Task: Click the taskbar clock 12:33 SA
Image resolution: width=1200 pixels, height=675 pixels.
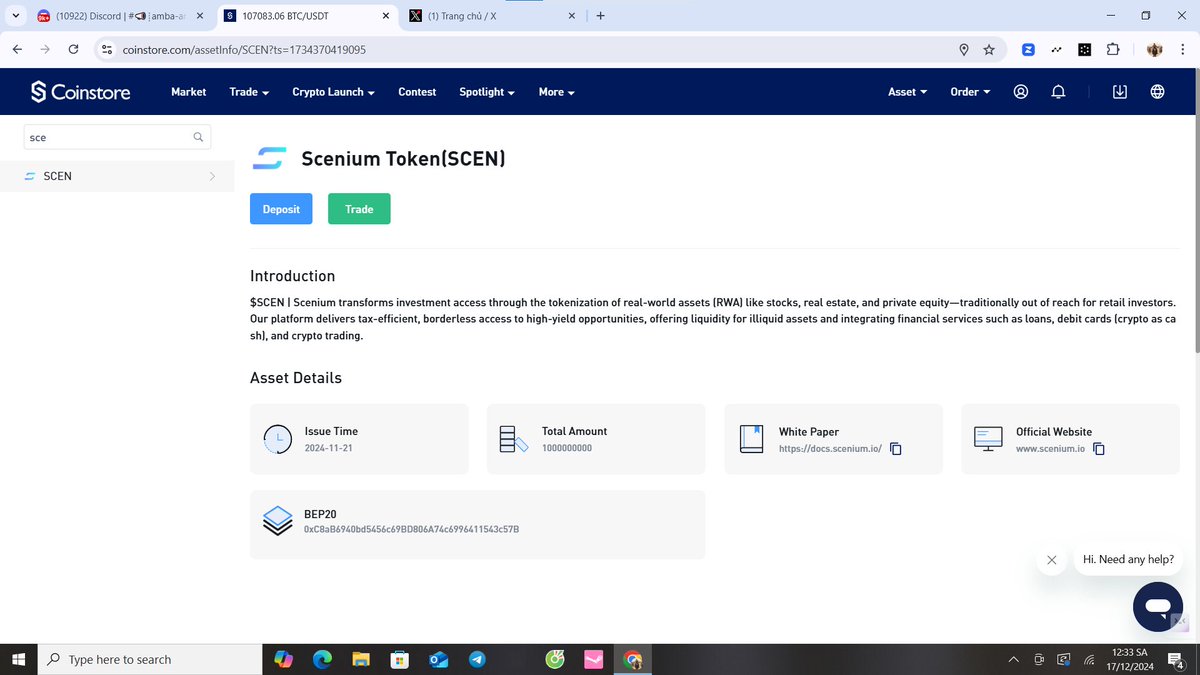Action: [1130, 659]
